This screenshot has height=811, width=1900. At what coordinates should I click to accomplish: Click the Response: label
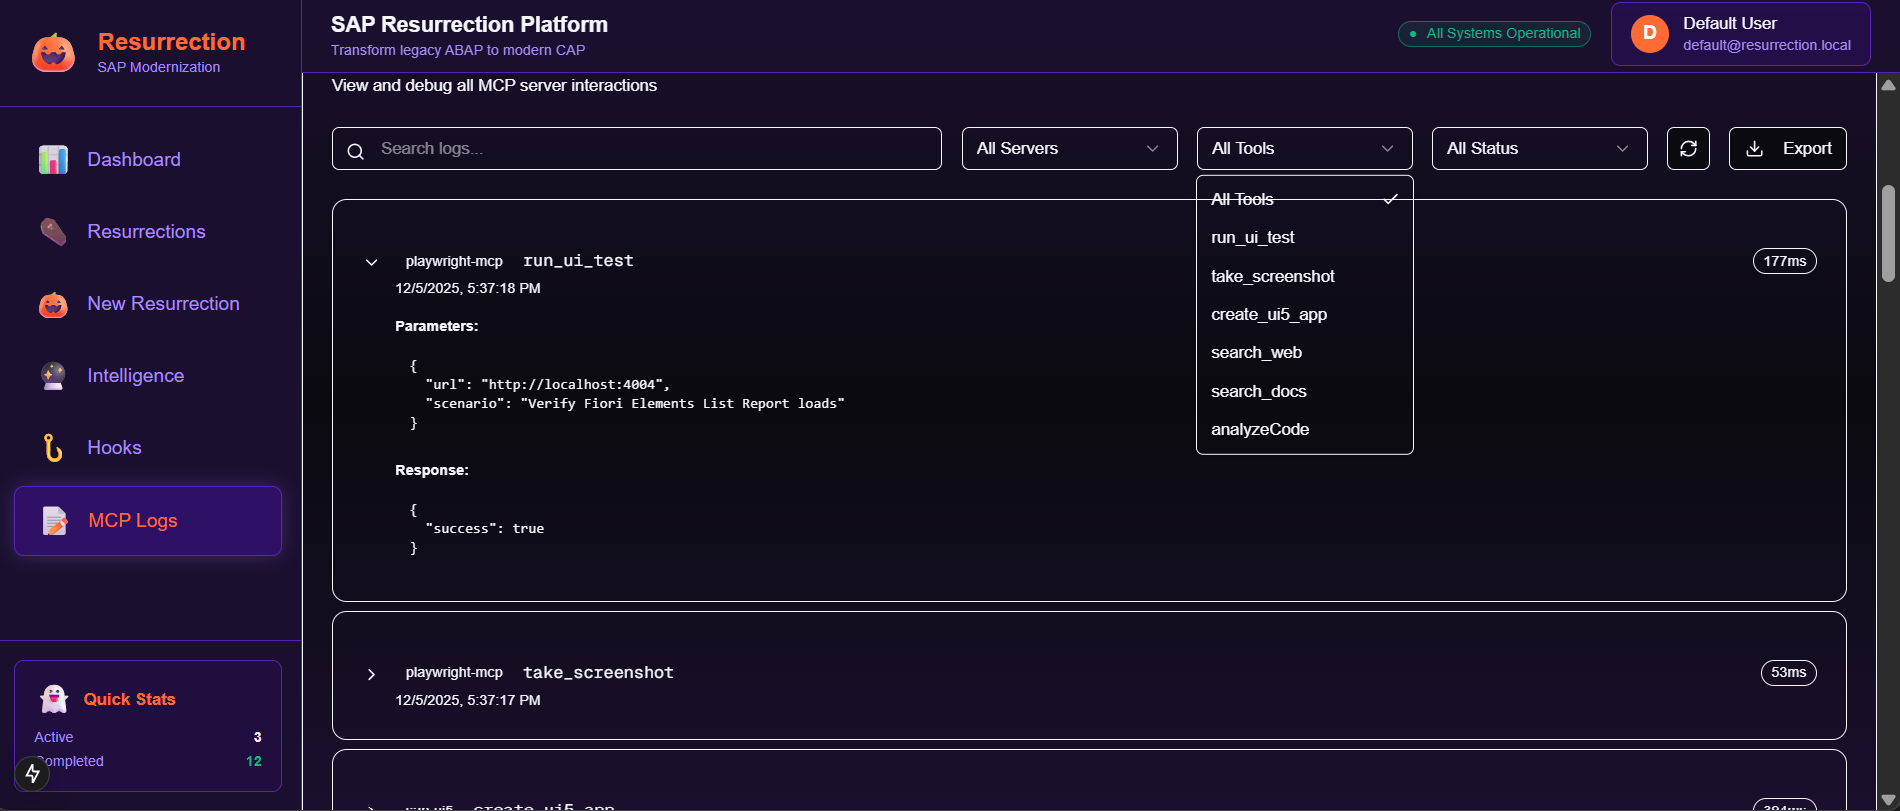[x=432, y=470]
